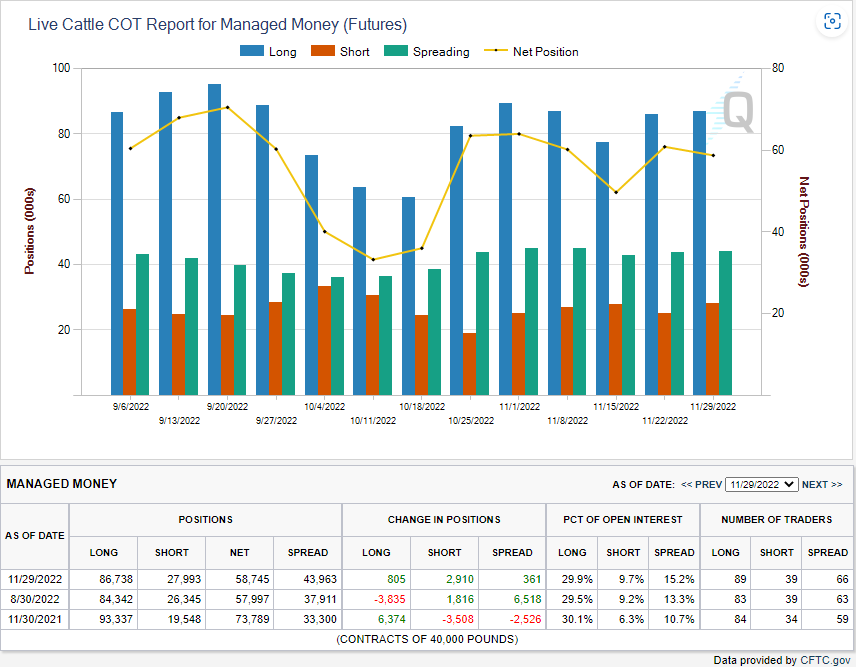Click the 10/11/2022 x-axis date label
This screenshot has width=856, height=667.
(x=373, y=421)
